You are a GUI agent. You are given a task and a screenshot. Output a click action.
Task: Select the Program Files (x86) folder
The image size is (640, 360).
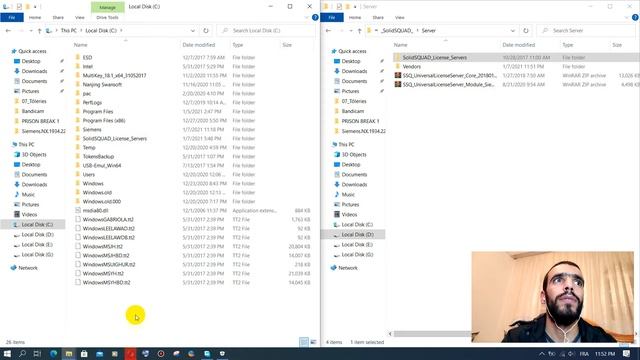pos(104,120)
